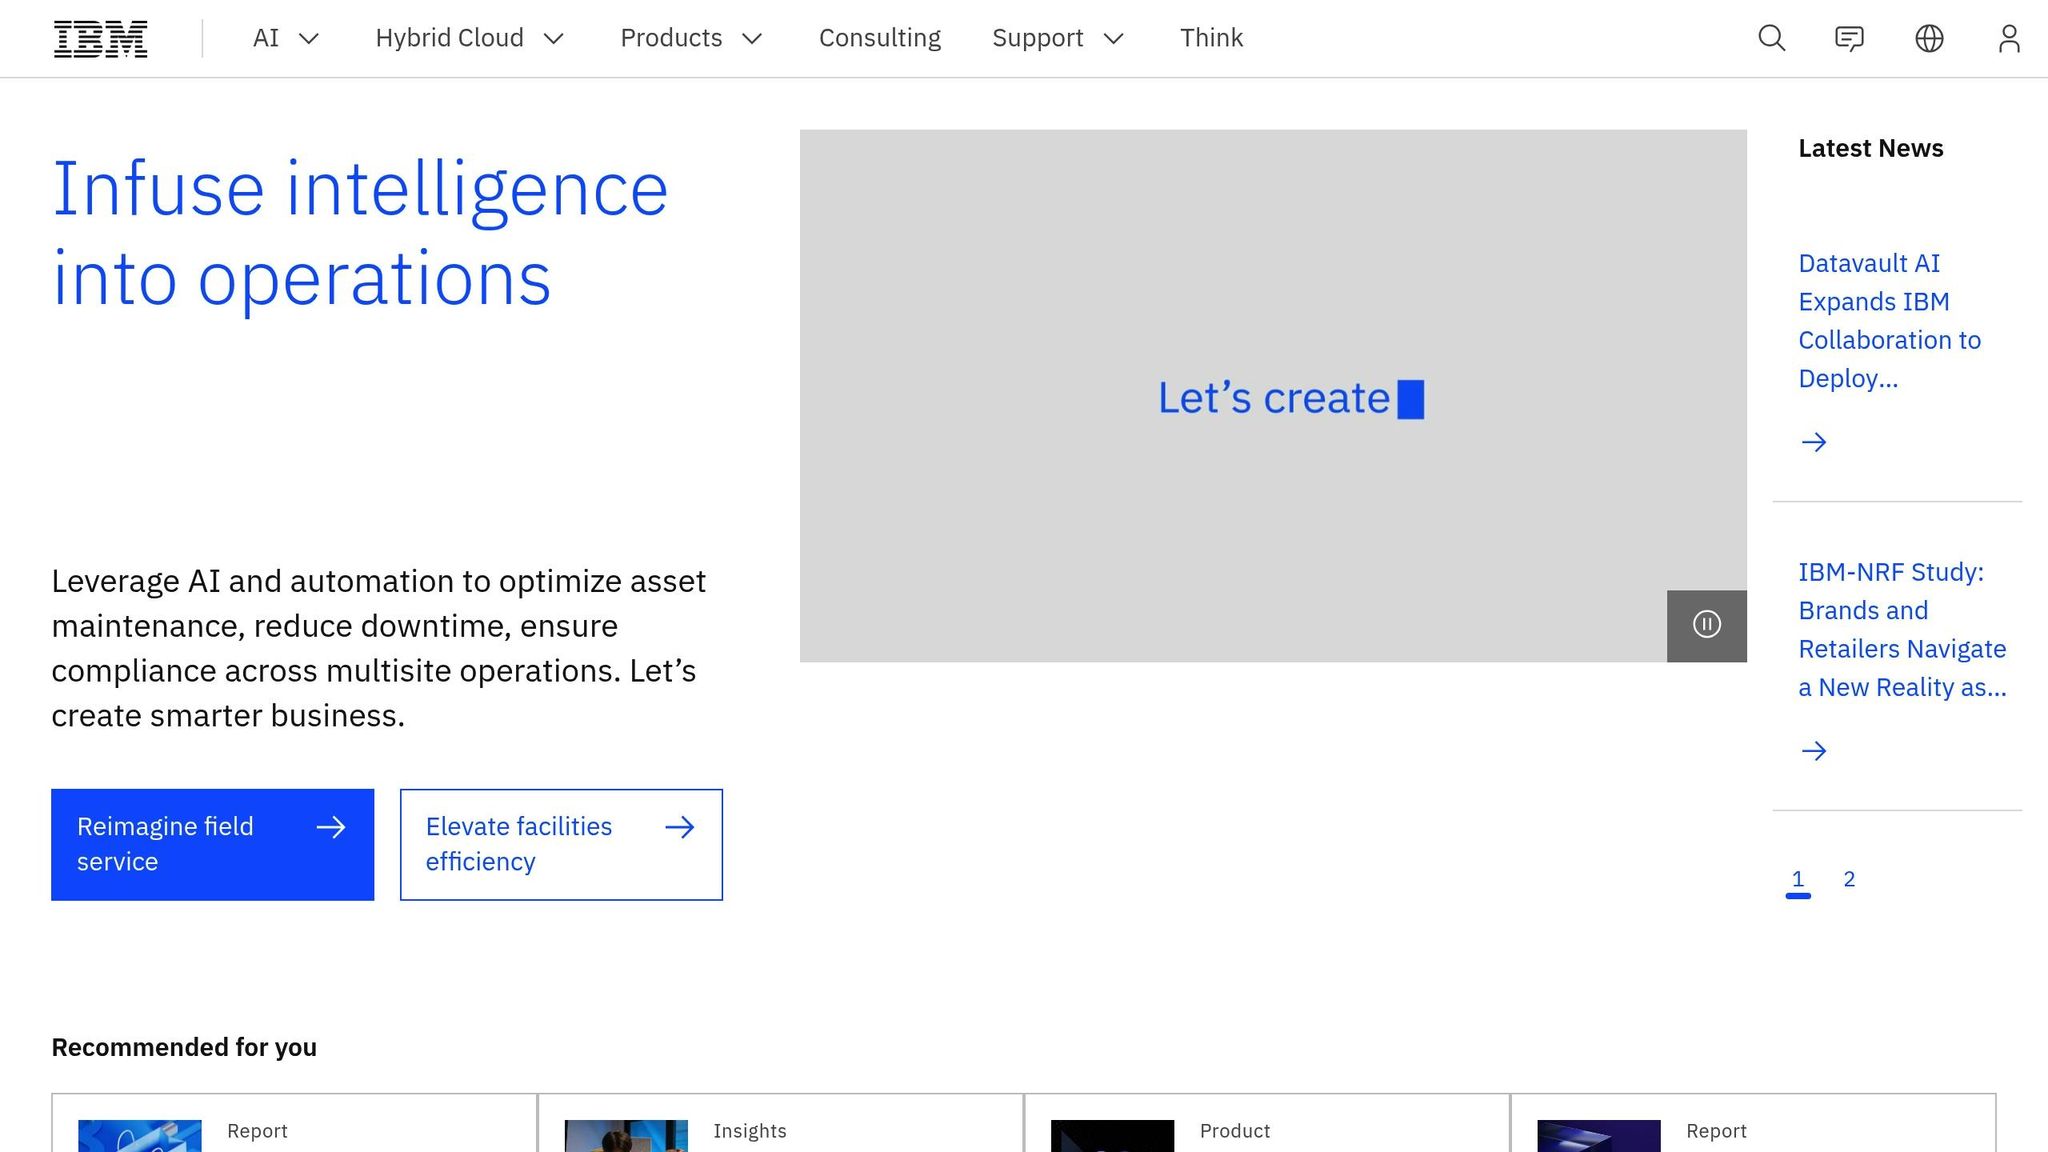2048x1152 pixels.
Task: Click arrow under IBM-NRF Study news
Action: [x=1813, y=751]
